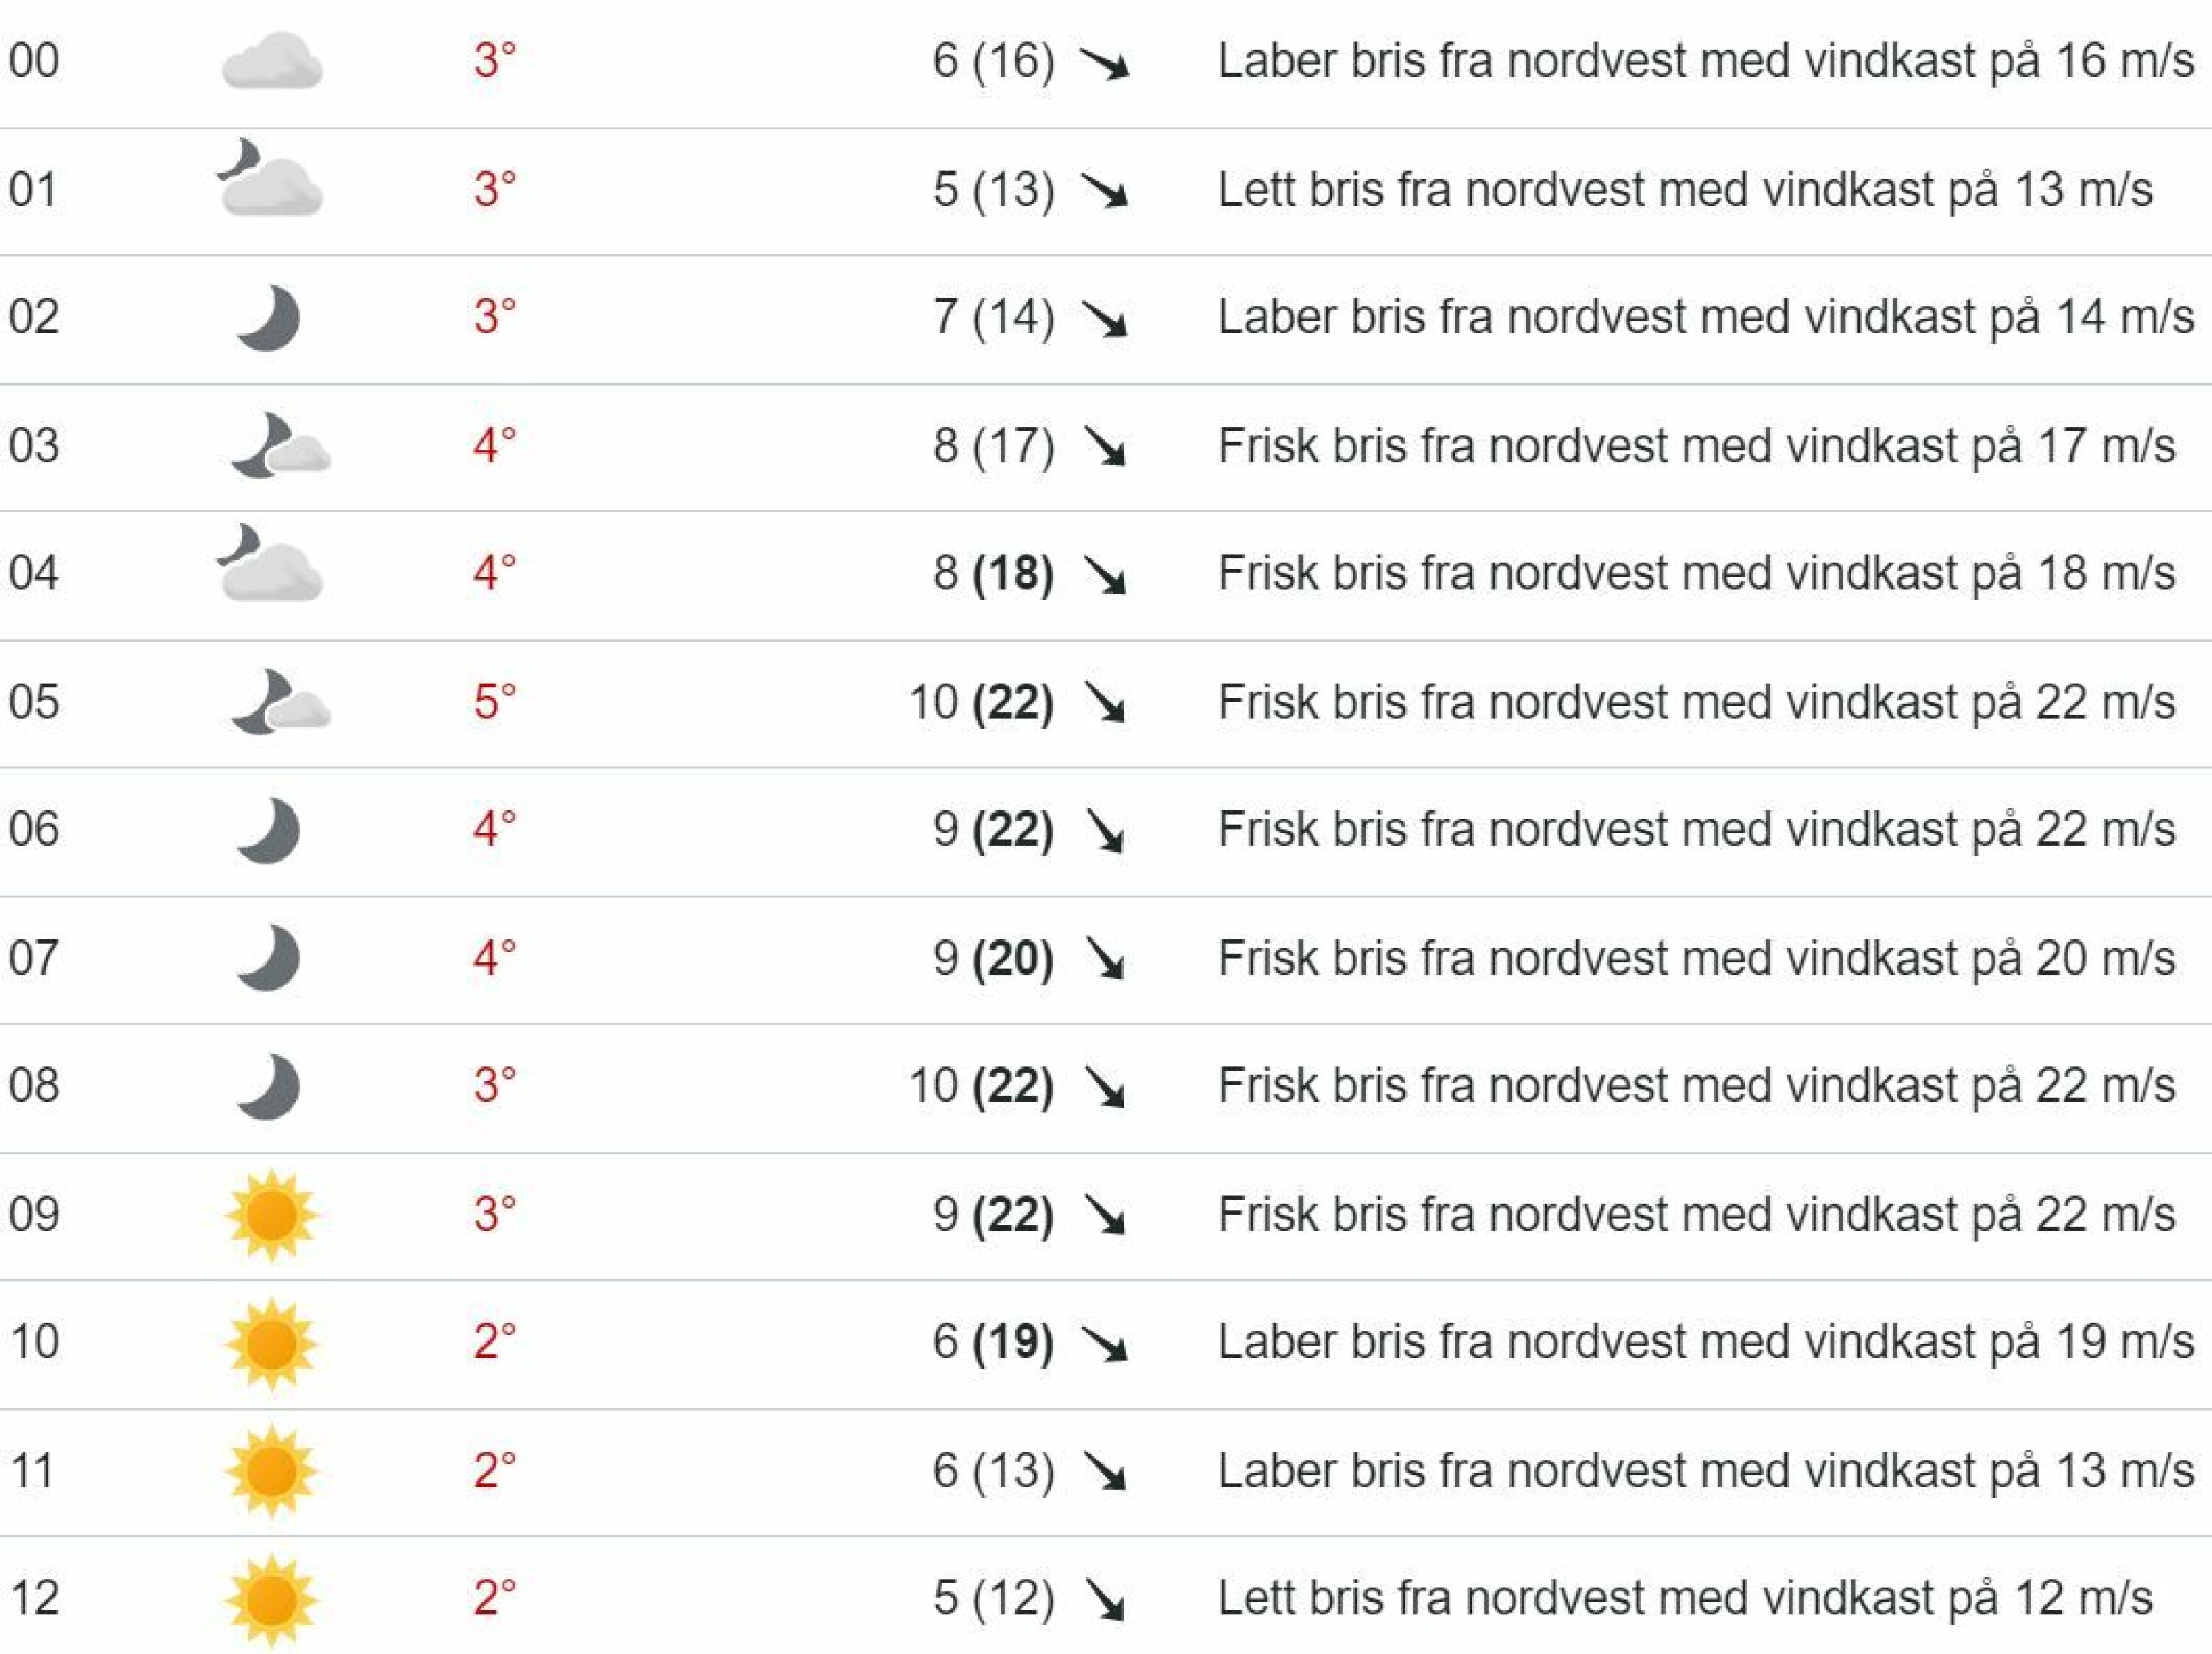Select the hour 06 time label
The width and height of the screenshot is (2212, 1654).
point(34,830)
